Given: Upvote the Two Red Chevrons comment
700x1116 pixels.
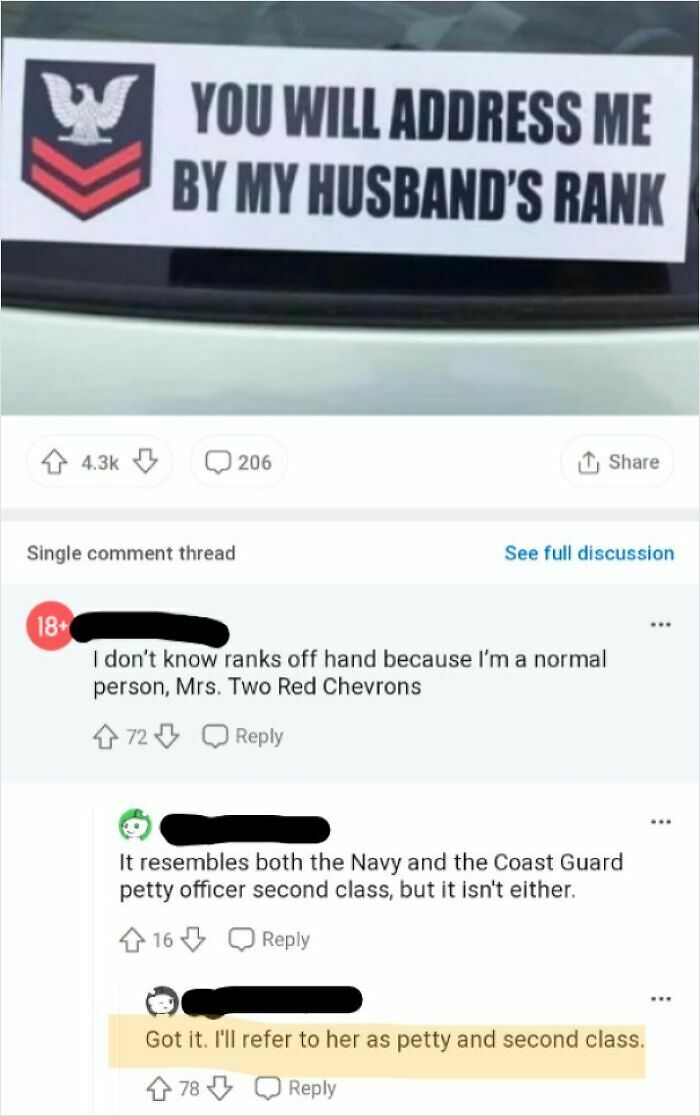Looking at the screenshot, I should (105, 737).
